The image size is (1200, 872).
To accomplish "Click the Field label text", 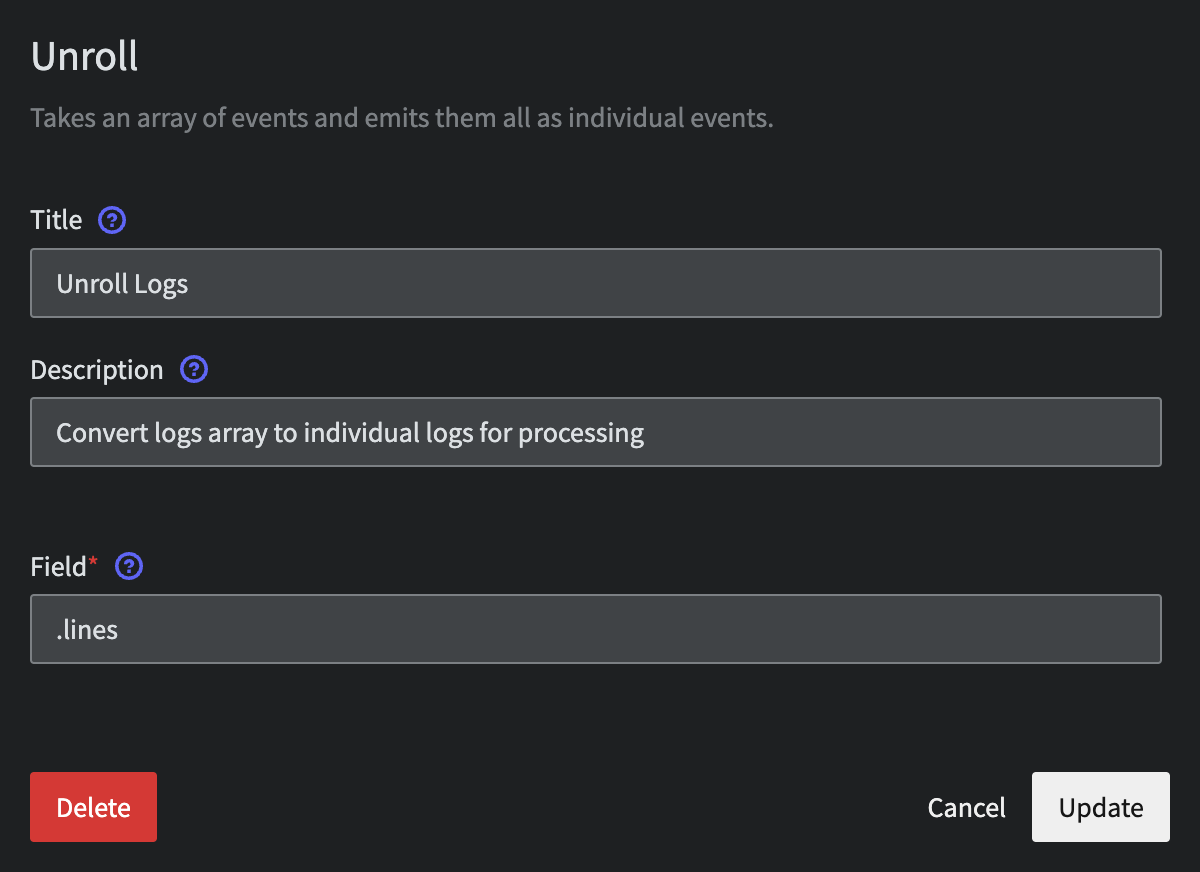I will click(59, 567).
